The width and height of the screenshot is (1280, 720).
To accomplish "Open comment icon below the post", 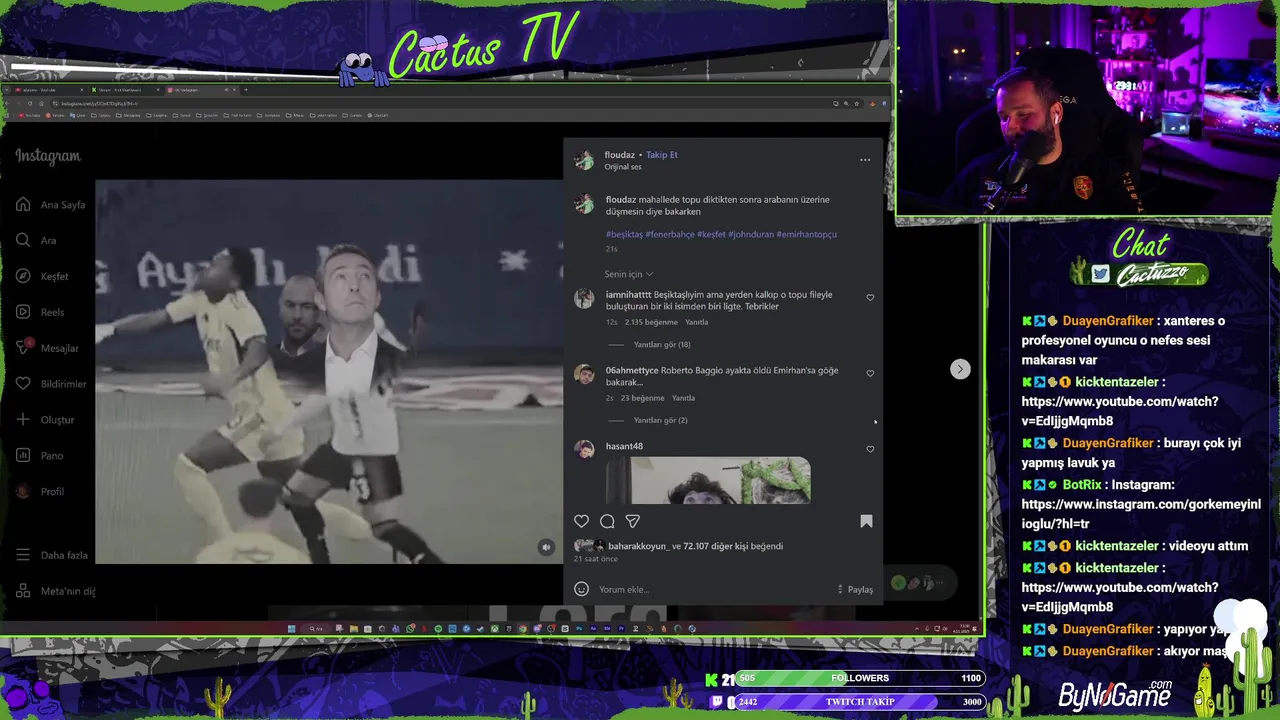I will 607,521.
